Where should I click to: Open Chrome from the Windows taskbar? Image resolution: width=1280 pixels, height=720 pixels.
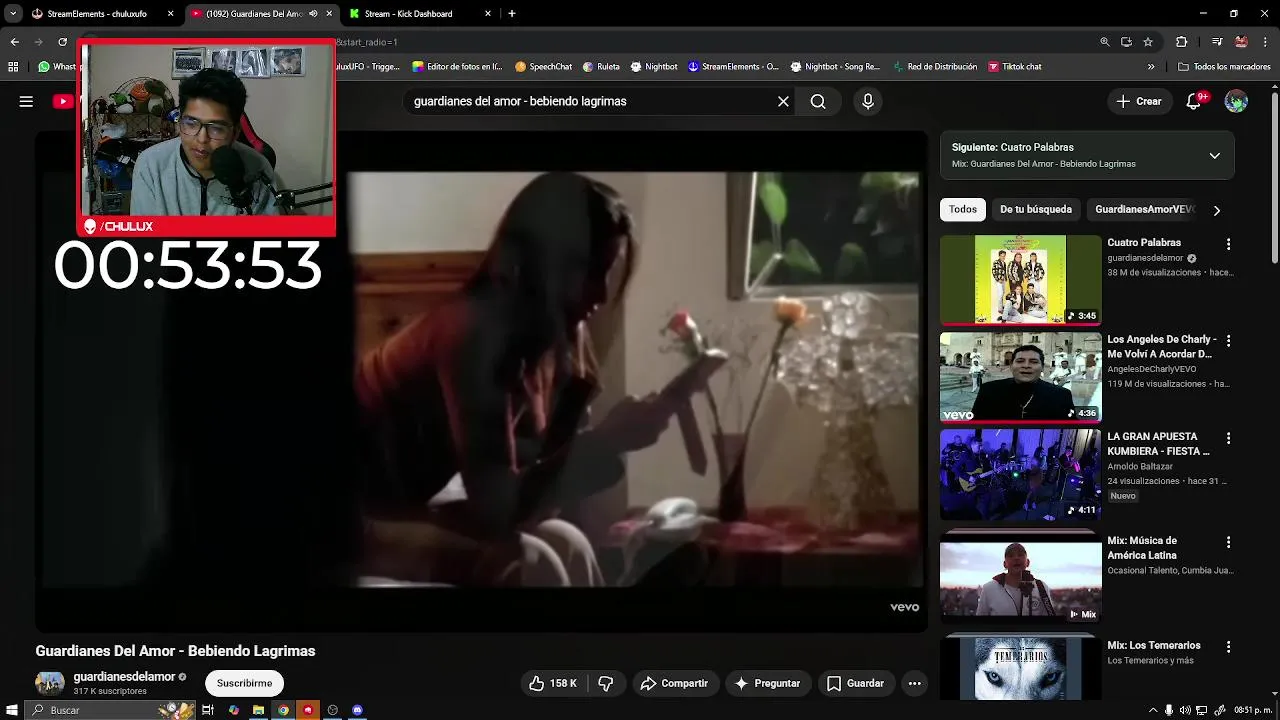[283, 710]
